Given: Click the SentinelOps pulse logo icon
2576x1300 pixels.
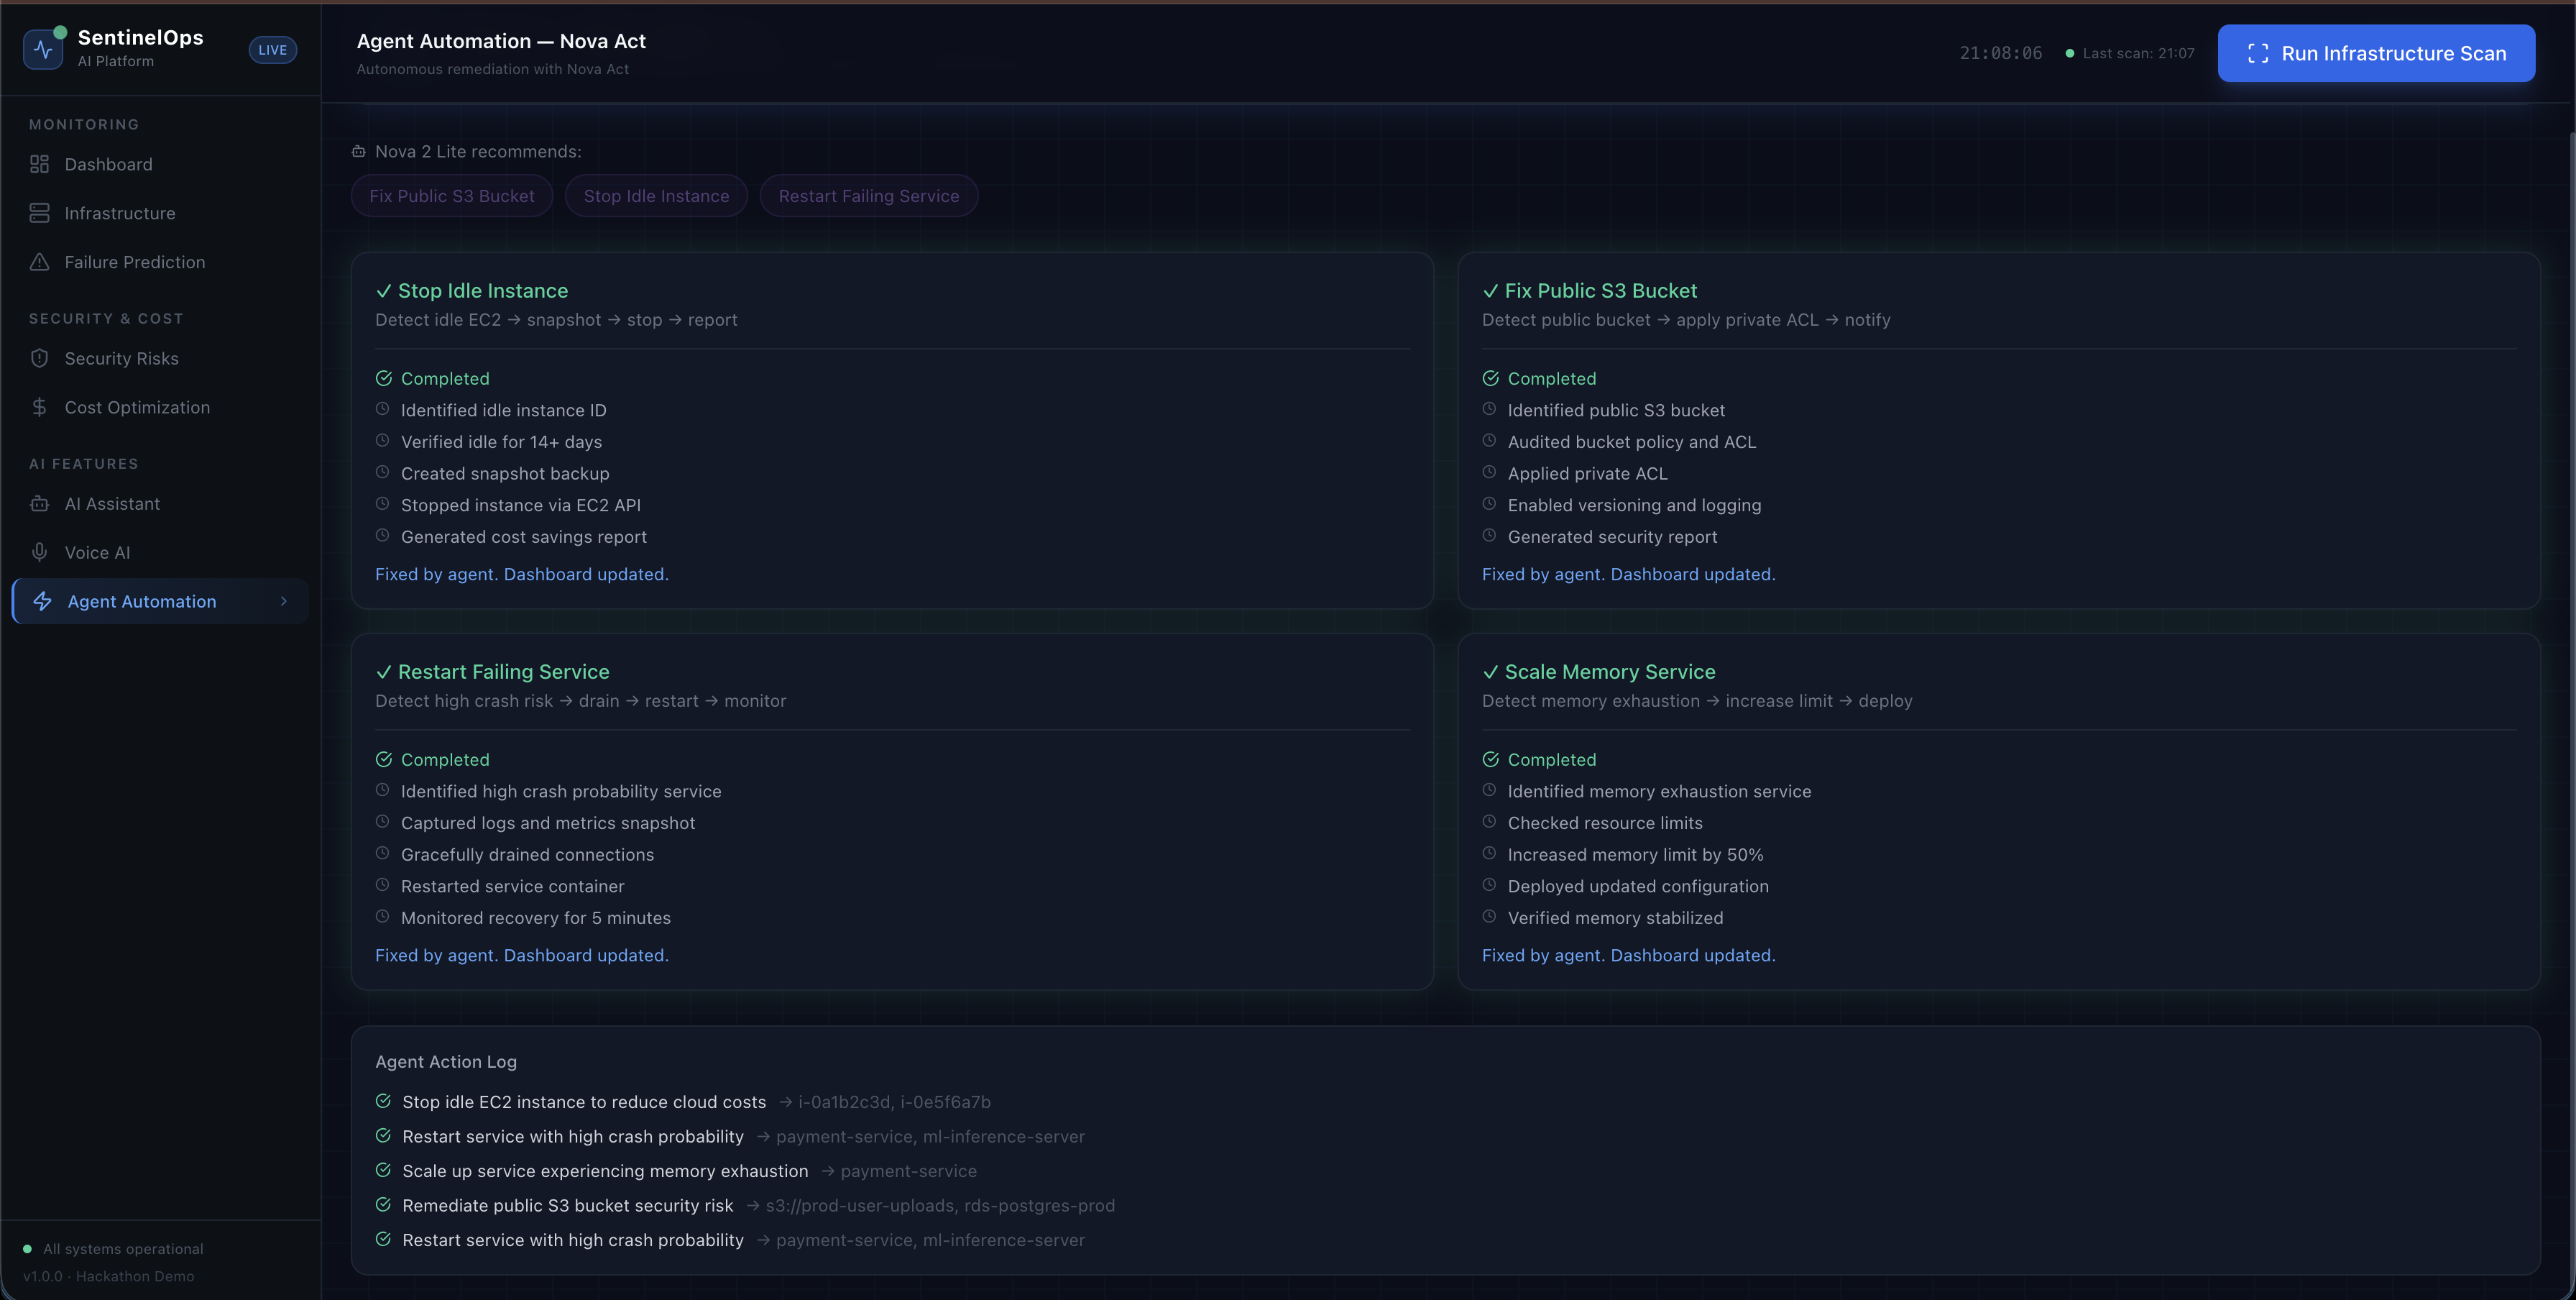Looking at the screenshot, I should click(x=43, y=49).
